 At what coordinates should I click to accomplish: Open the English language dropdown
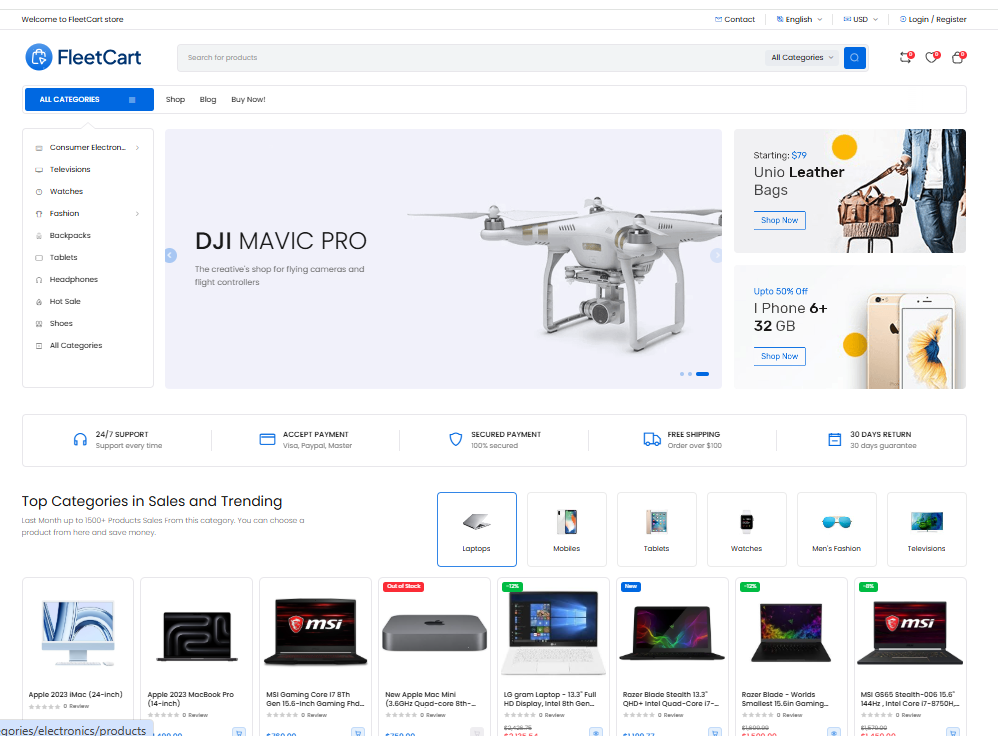click(x=799, y=19)
